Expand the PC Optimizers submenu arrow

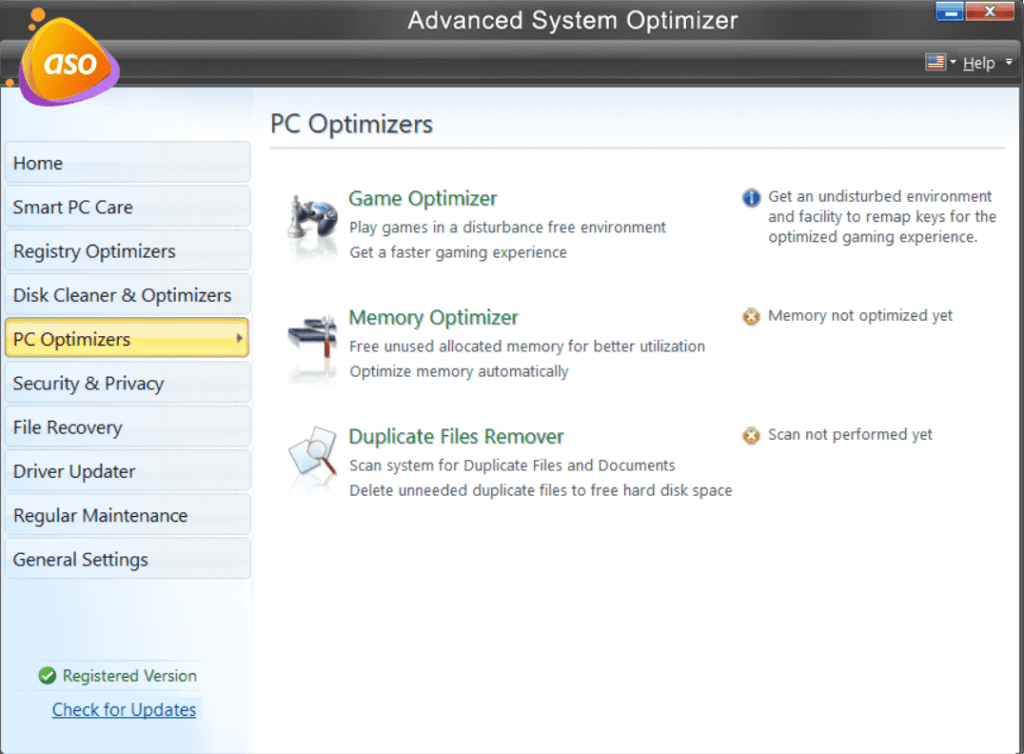(x=239, y=338)
